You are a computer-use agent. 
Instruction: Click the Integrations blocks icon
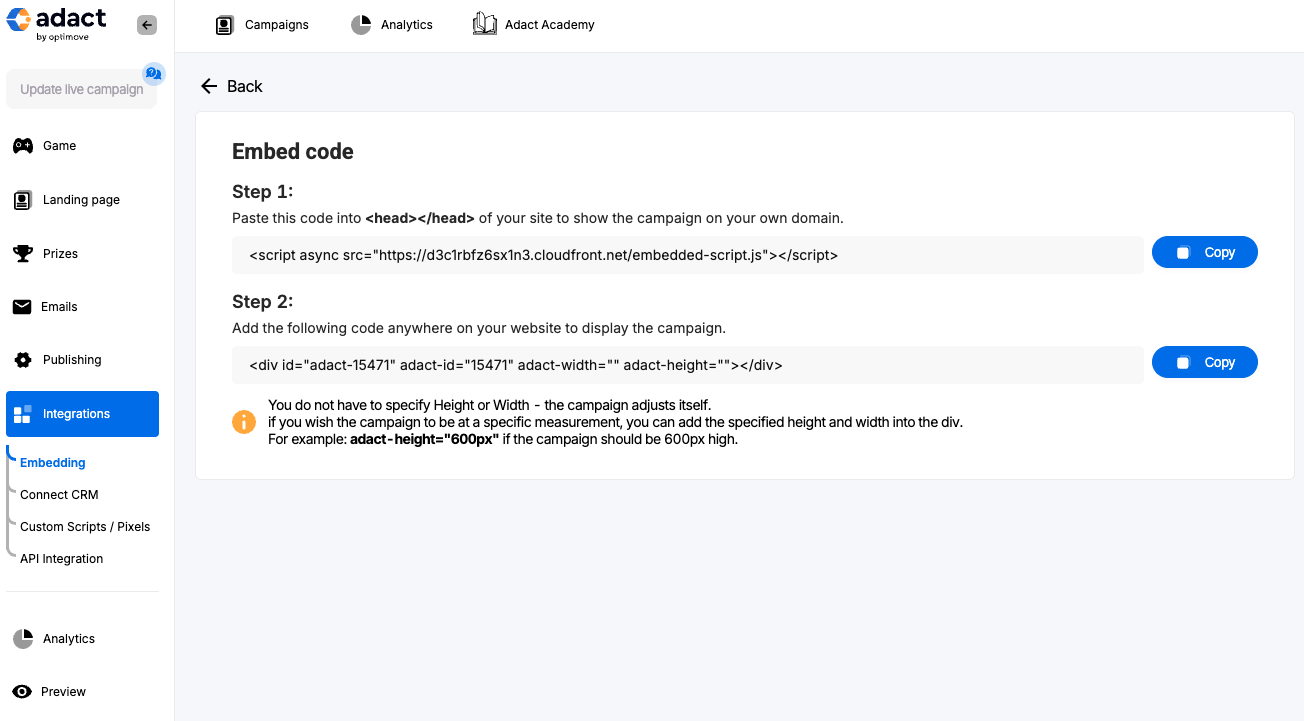tap(22, 414)
